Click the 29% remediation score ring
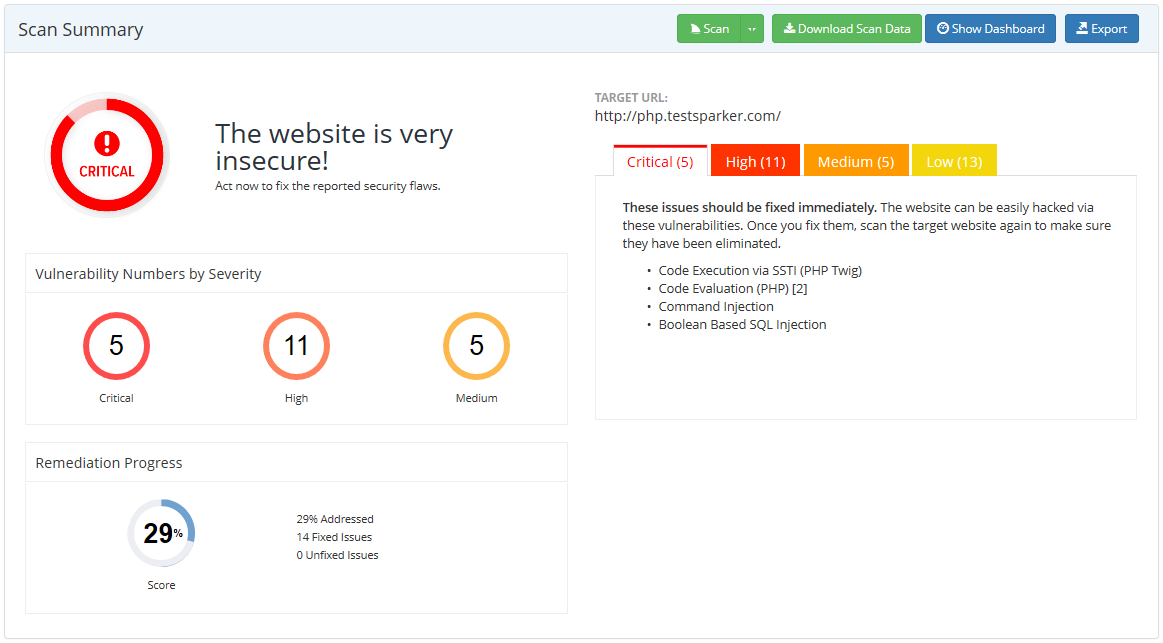 (161, 533)
